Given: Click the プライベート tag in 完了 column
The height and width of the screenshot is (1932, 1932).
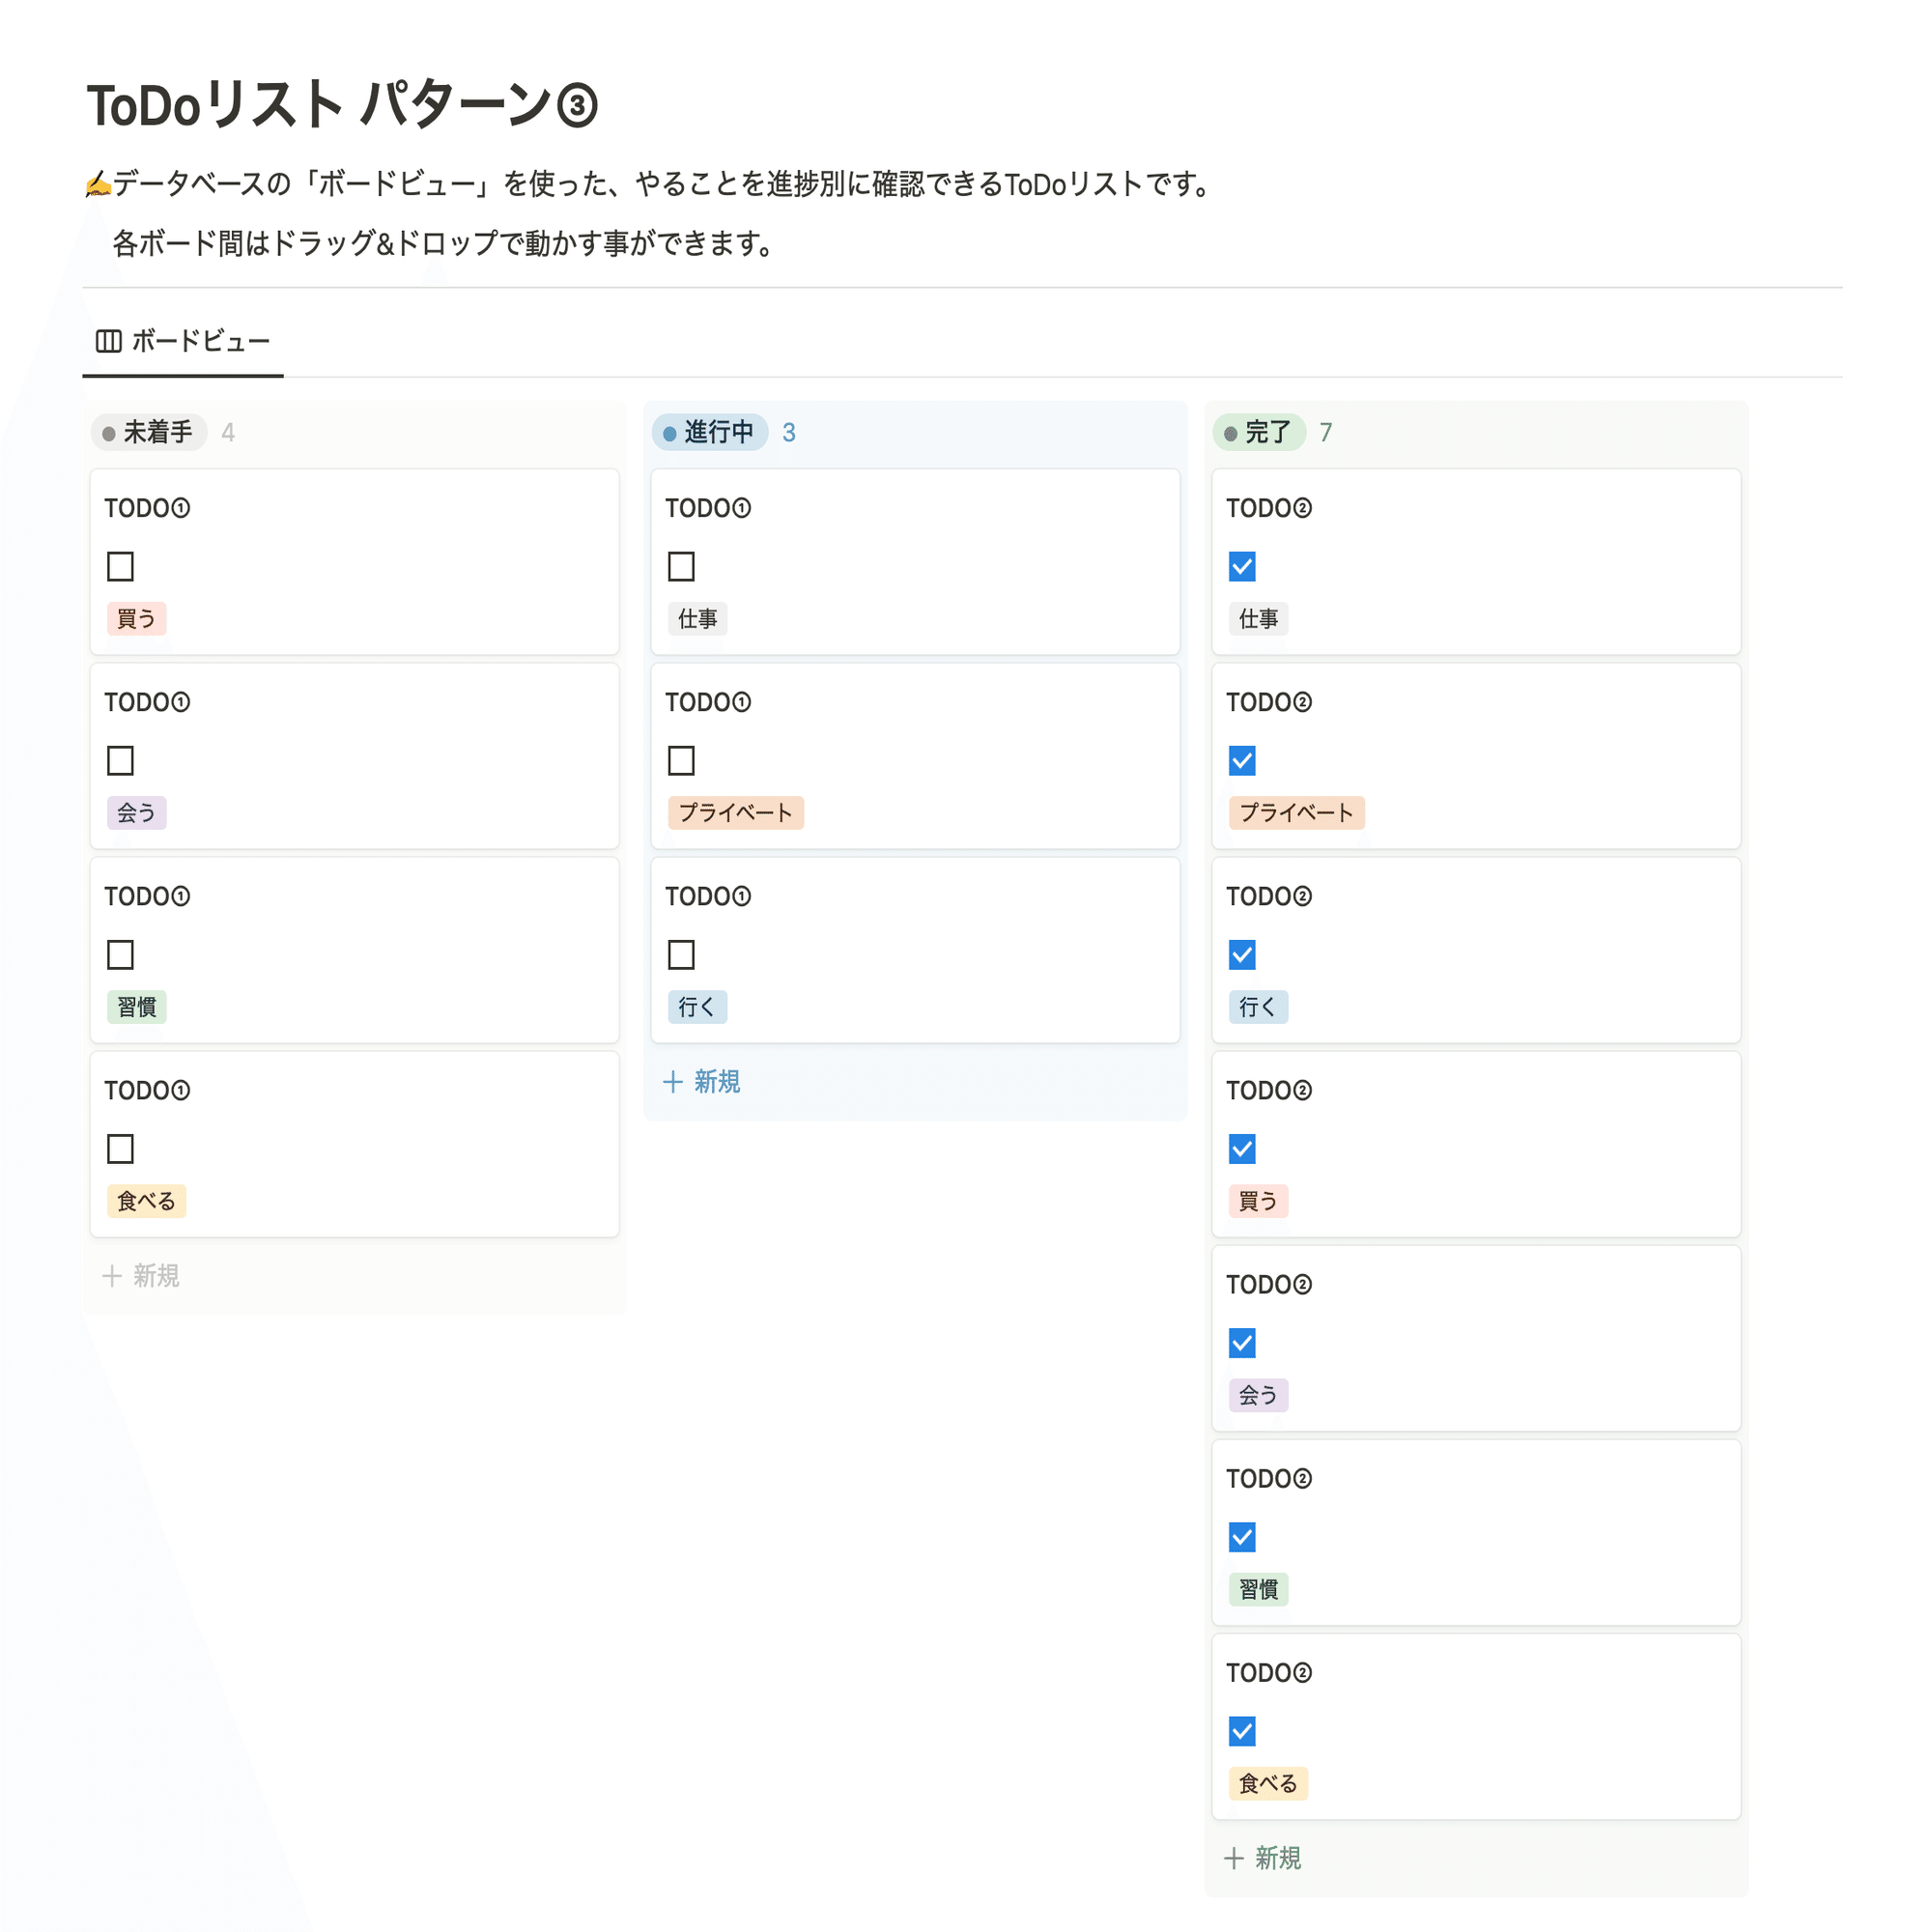Looking at the screenshot, I should (1296, 812).
